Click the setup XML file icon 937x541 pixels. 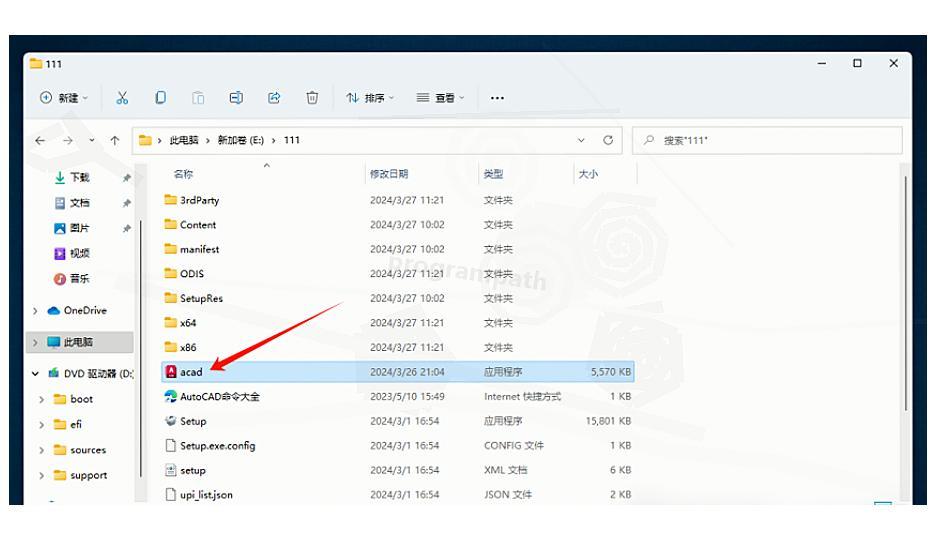[x=171, y=470]
